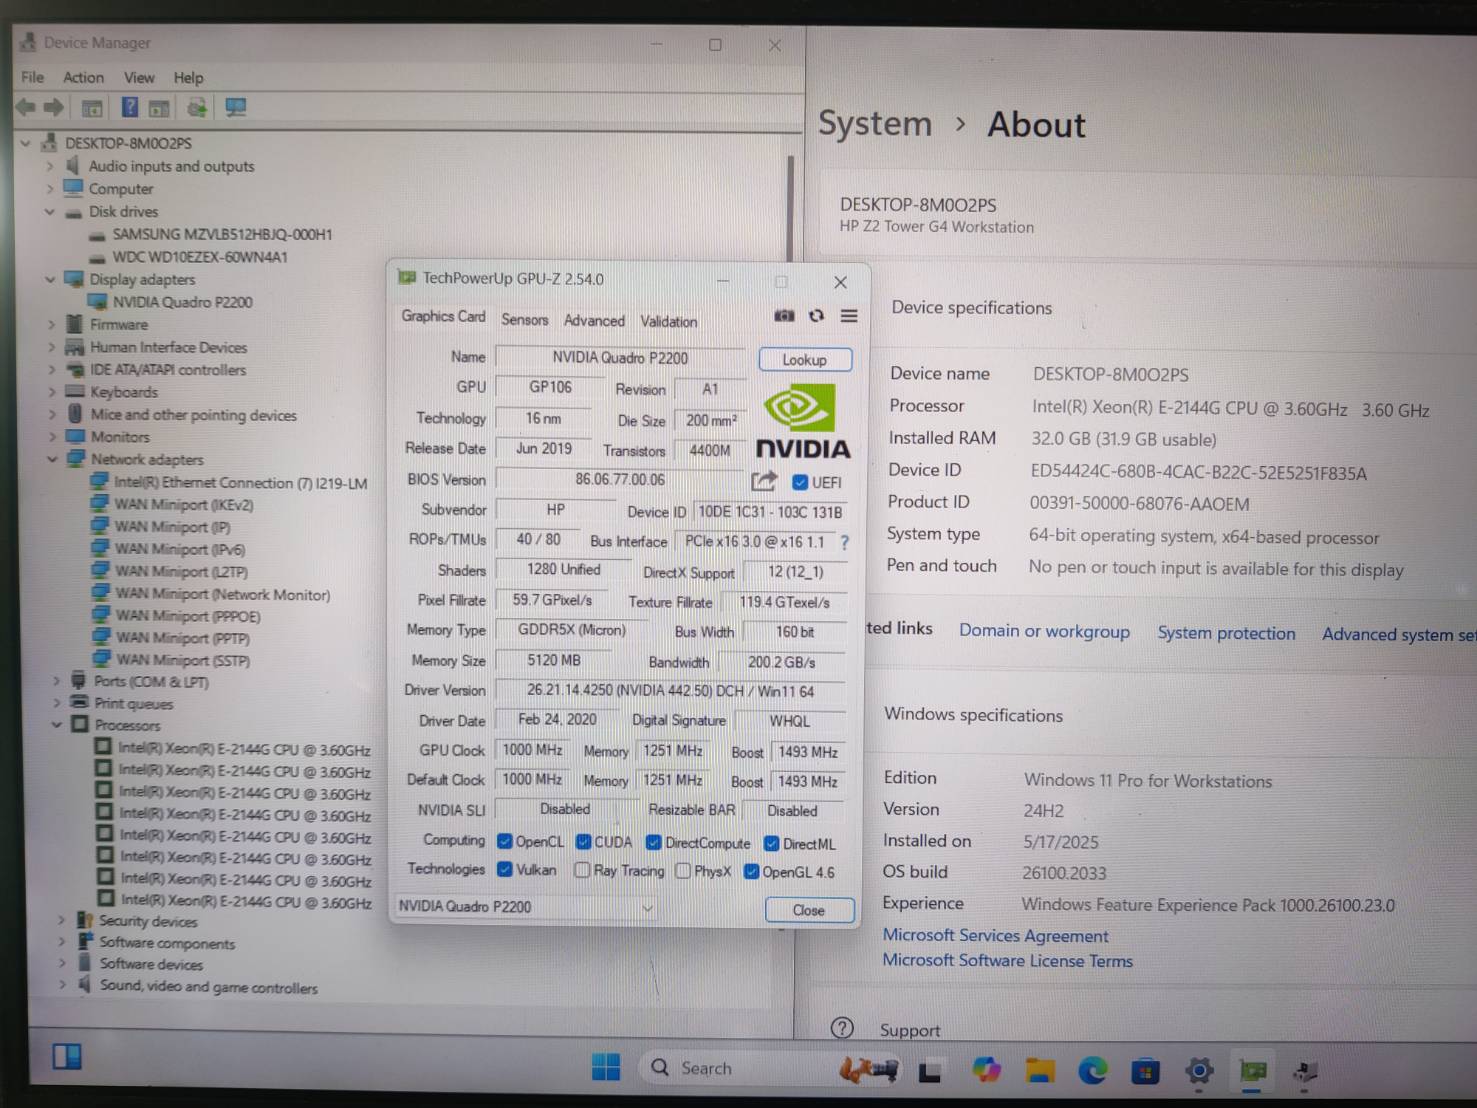1477x1108 pixels.
Task: Open the blue Help icon in Device Manager toolbar
Action: pyautogui.click(x=130, y=107)
